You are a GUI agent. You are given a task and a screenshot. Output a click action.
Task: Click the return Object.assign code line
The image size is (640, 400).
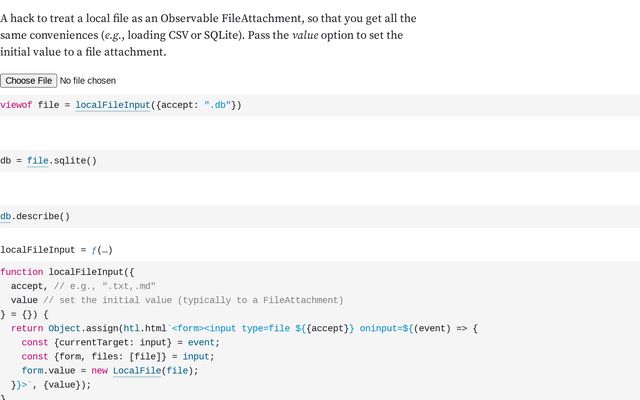(x=244, y=328)
